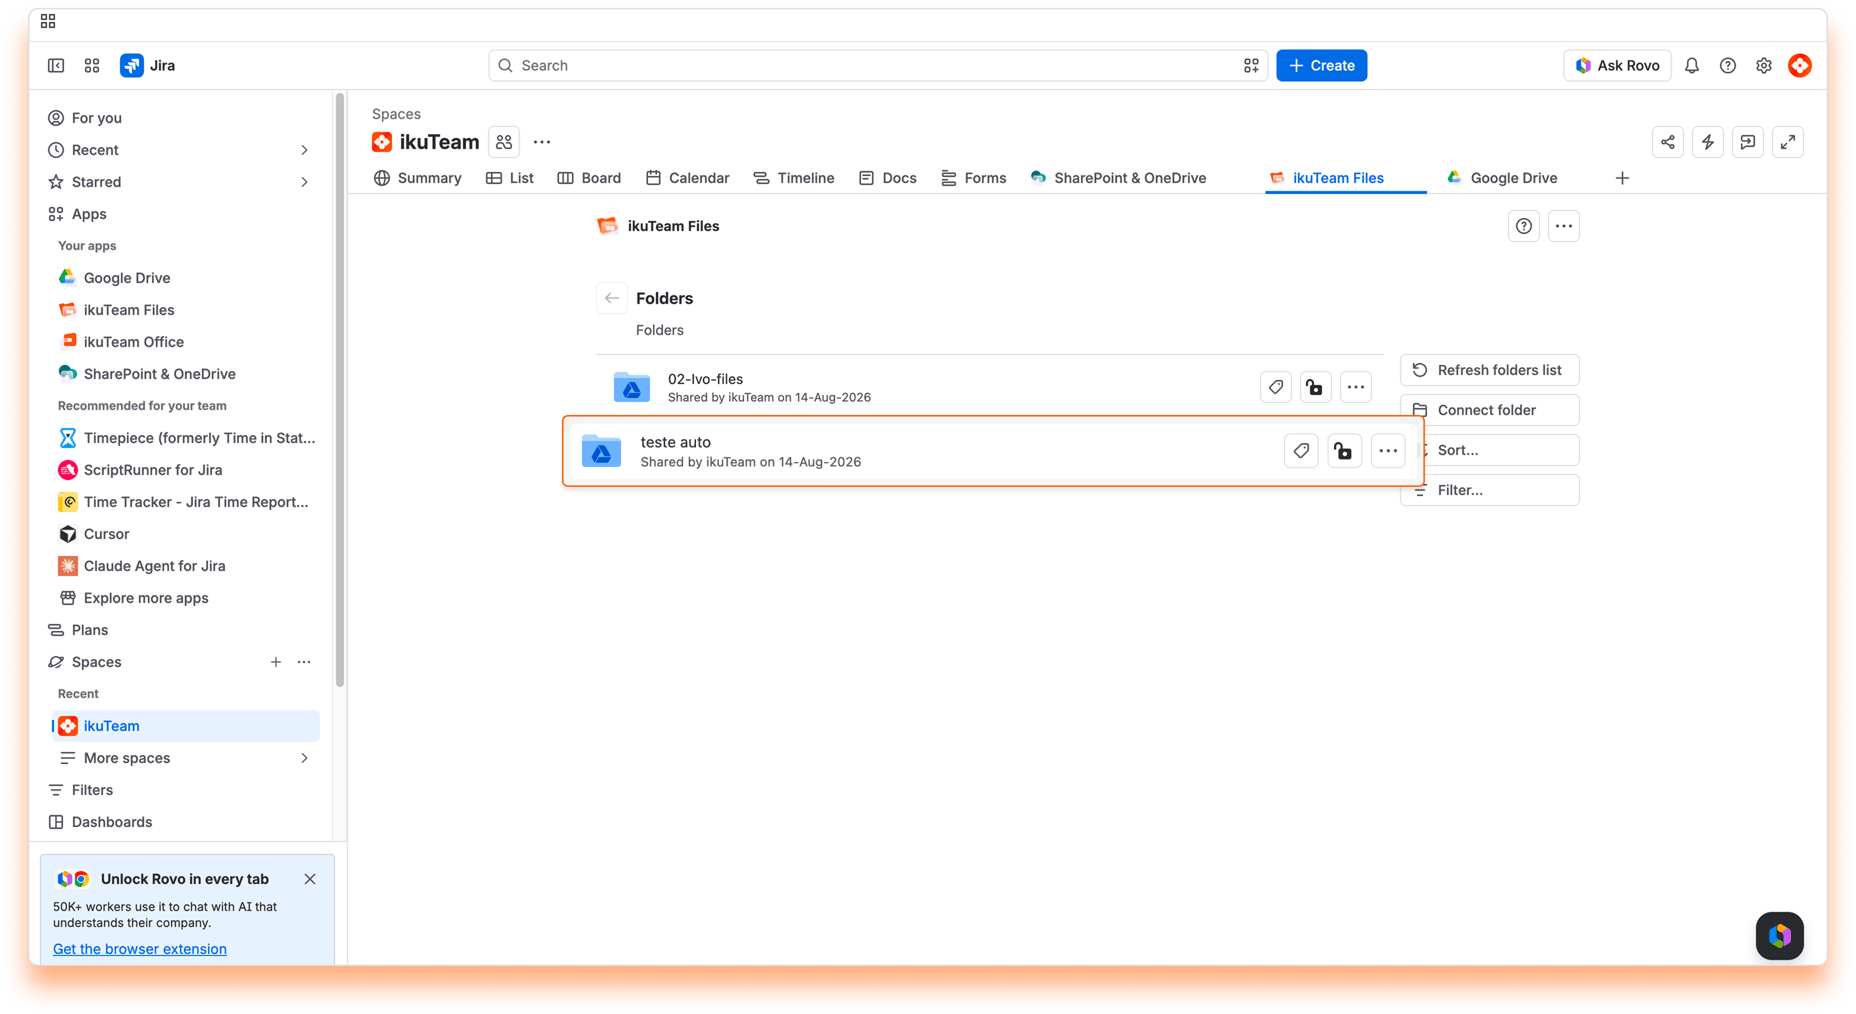Open the notifications bell

point(1691,65)
